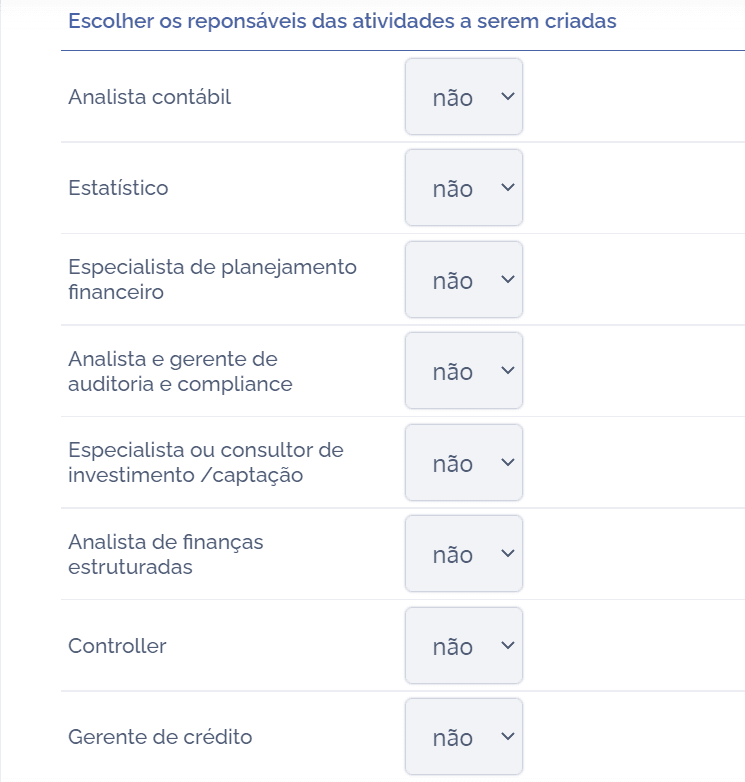The width and height of the screenshot is (745, 782).
Task: Click the Analista contábil label
Action: 149,97
